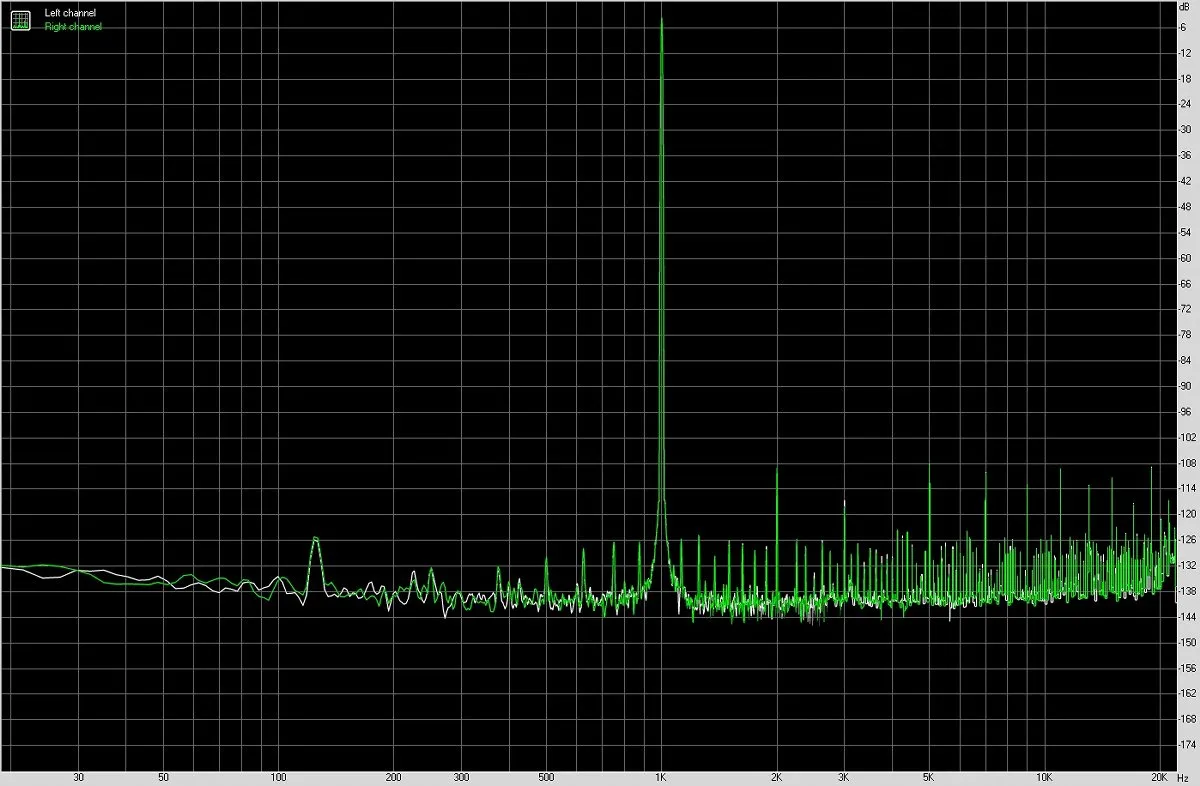1200x786 pixels.
Task: Click the "-12" dB axis value
Action: click(x=1185, y=53)
